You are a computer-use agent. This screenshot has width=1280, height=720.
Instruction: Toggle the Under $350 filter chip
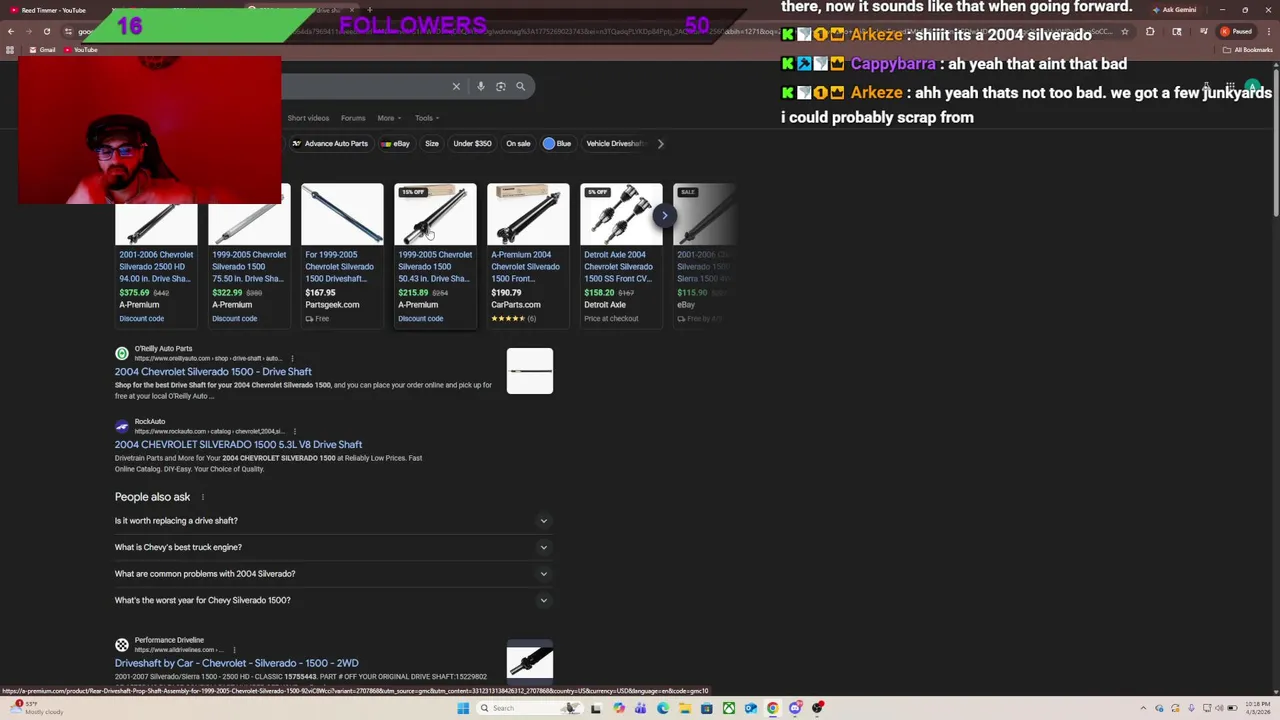pyautogui.click(x=472, y=143)
